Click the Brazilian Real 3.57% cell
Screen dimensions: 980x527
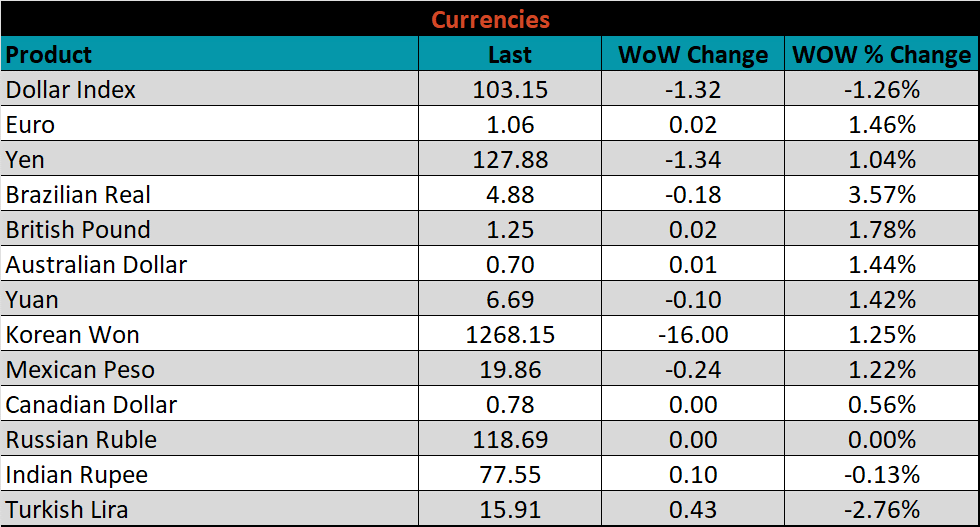pos(881,195)
